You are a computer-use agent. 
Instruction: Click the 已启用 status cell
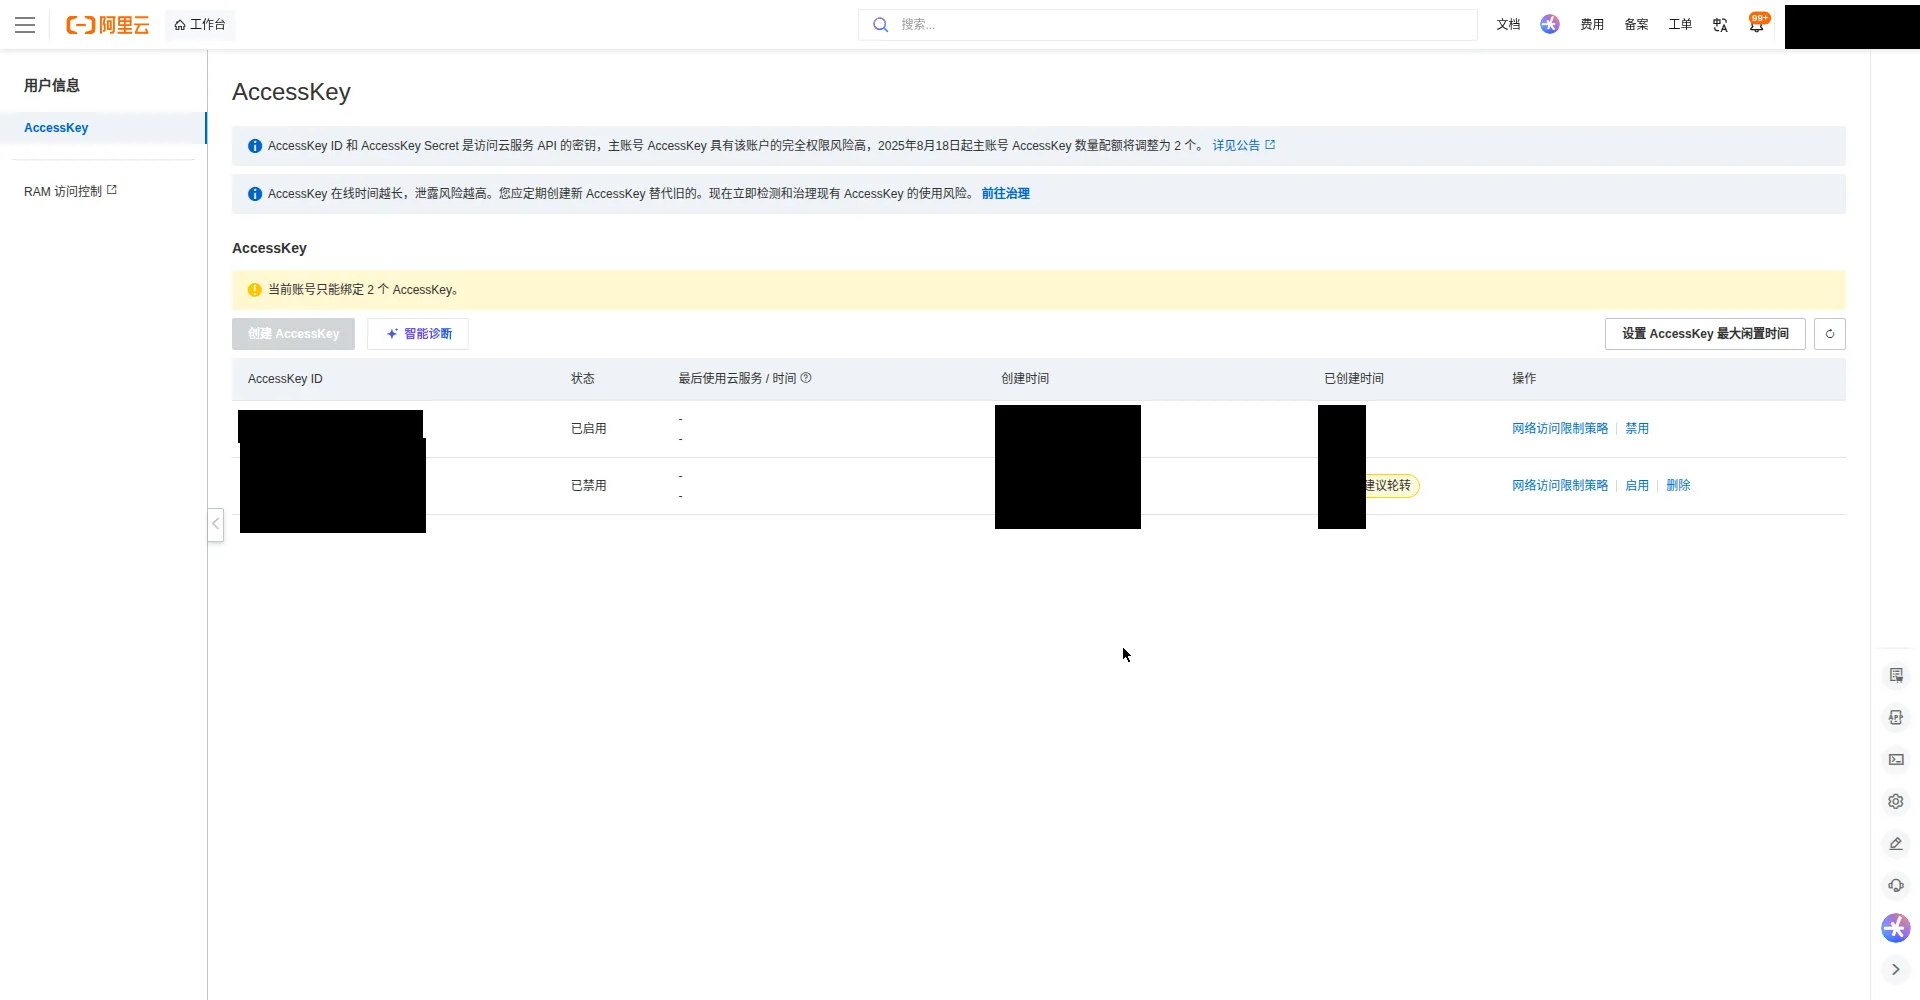coord(589,428)
